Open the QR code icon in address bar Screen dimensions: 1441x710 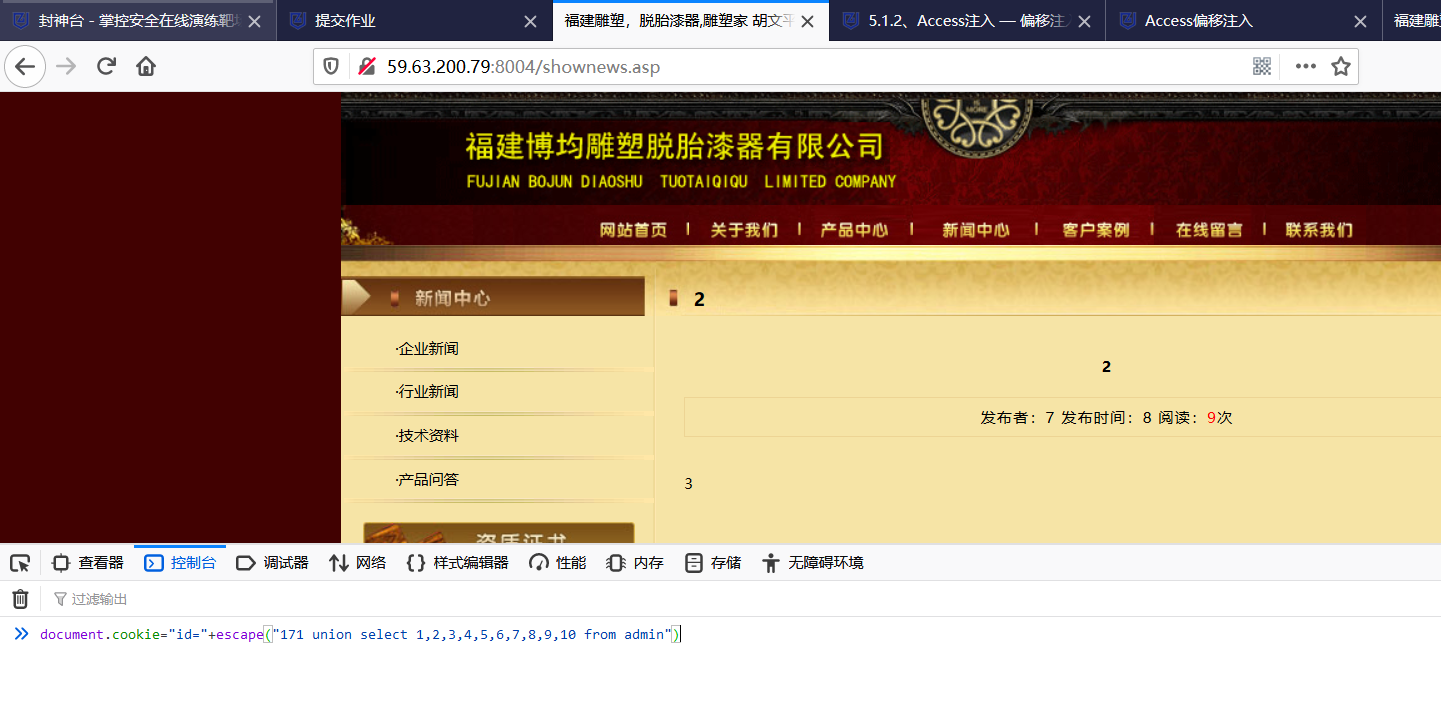[x=1262, y=66]
